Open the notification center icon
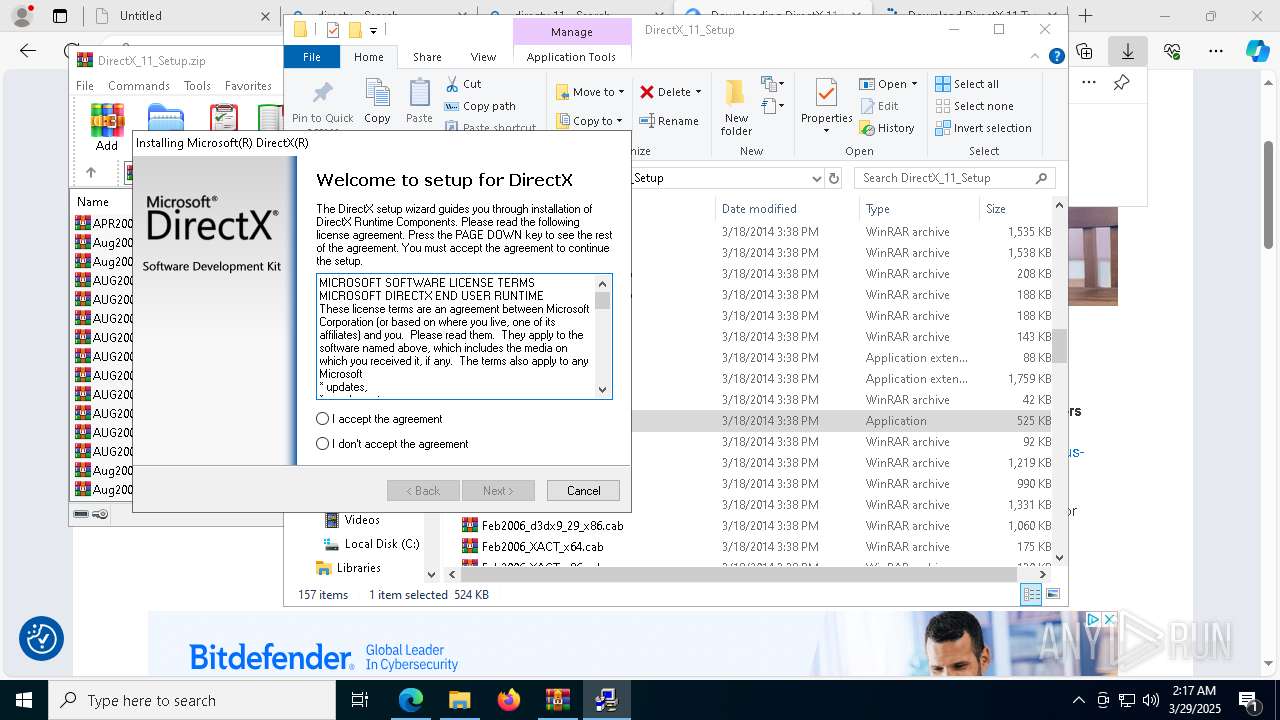The image size is (1280, 720). 1248,700
